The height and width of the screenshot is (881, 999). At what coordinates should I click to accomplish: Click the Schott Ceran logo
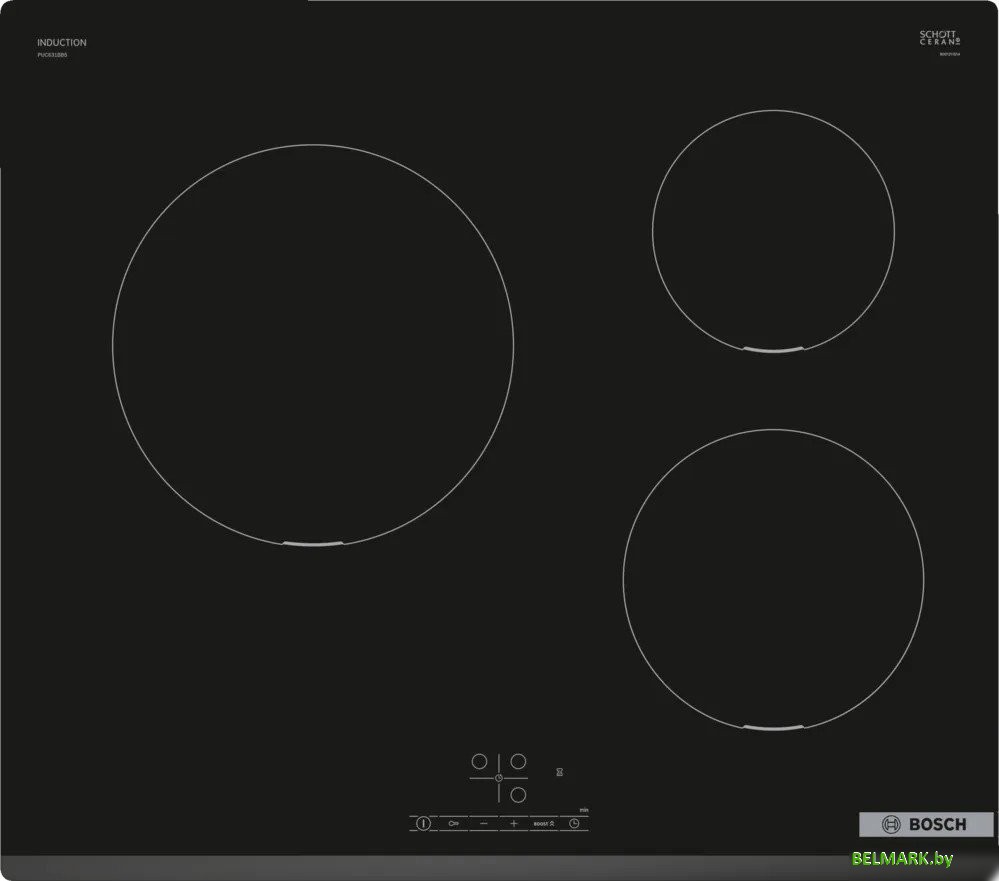(939, 39)
